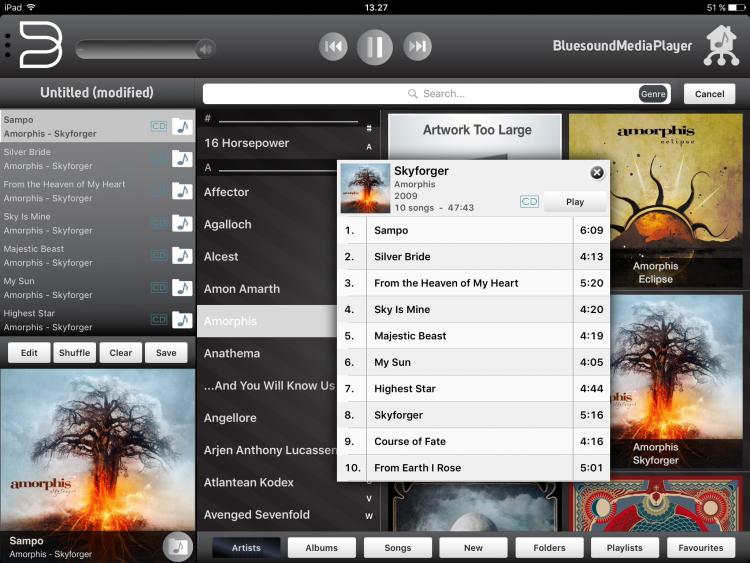Open Amorphis Skyforger album cover in grid
Viewport: 750px width, 563px height.
pyautogui.click(x=677, y=381)
